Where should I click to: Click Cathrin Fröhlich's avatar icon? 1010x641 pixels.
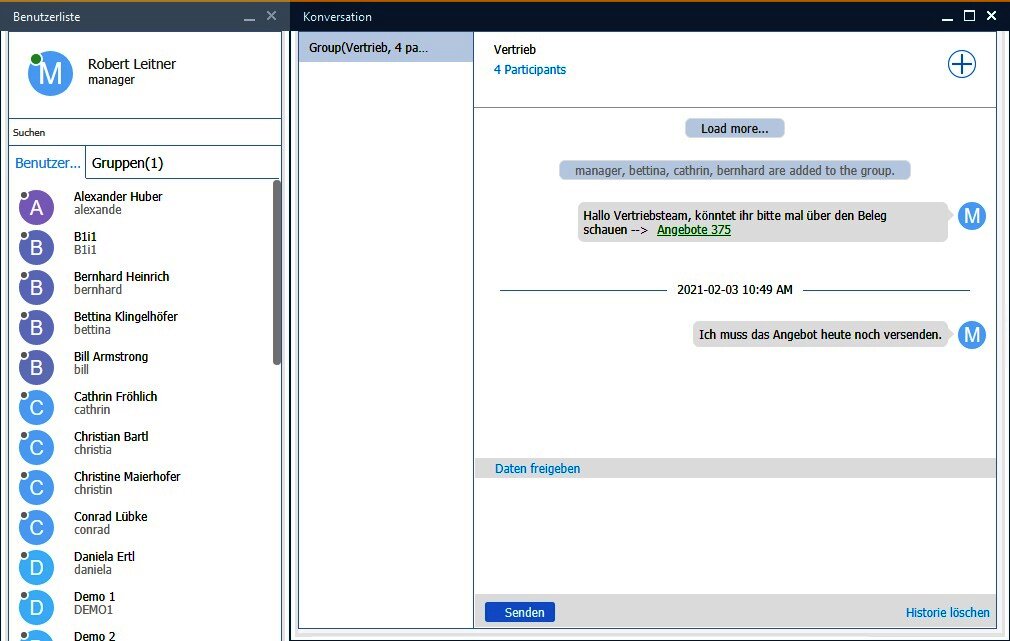coord(37,407)
